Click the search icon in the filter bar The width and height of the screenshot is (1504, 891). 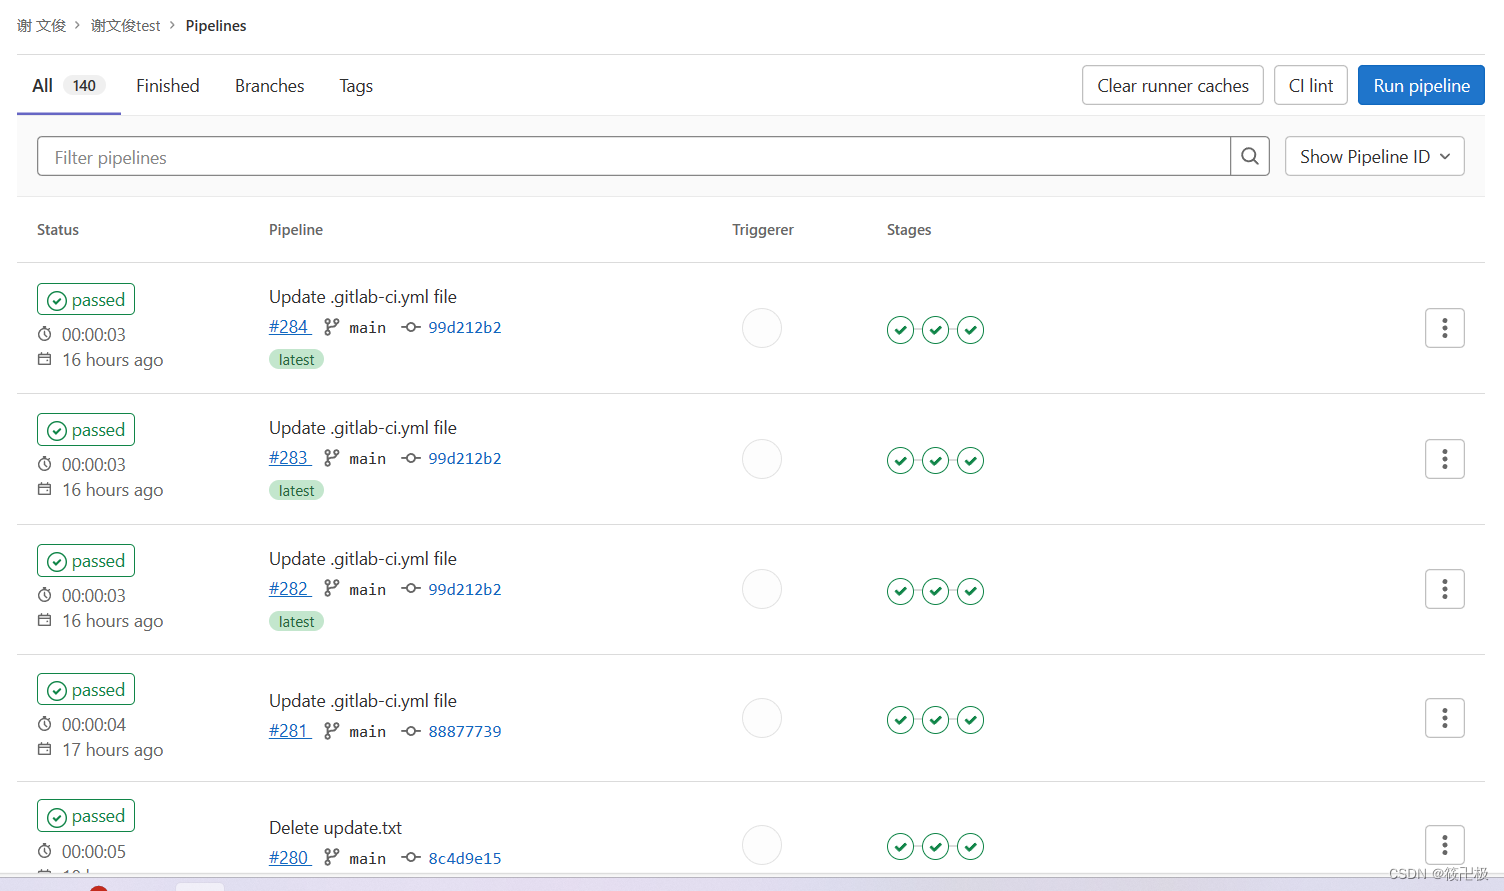(1249, 156)
